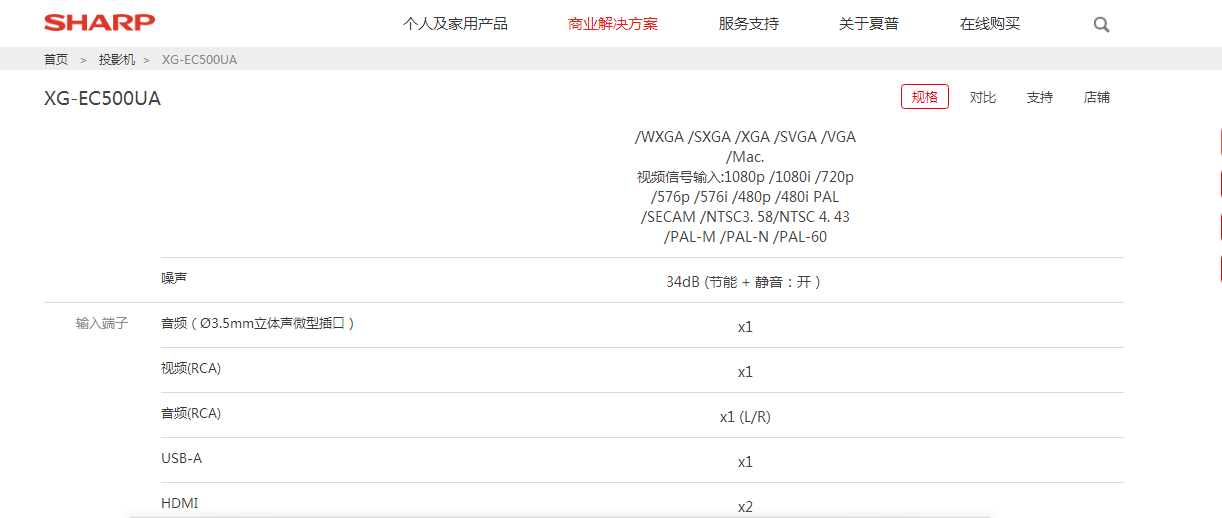This screenshot has width=1222, height=518.
Task: Click the HDMI specification row label
Action: 179,503
